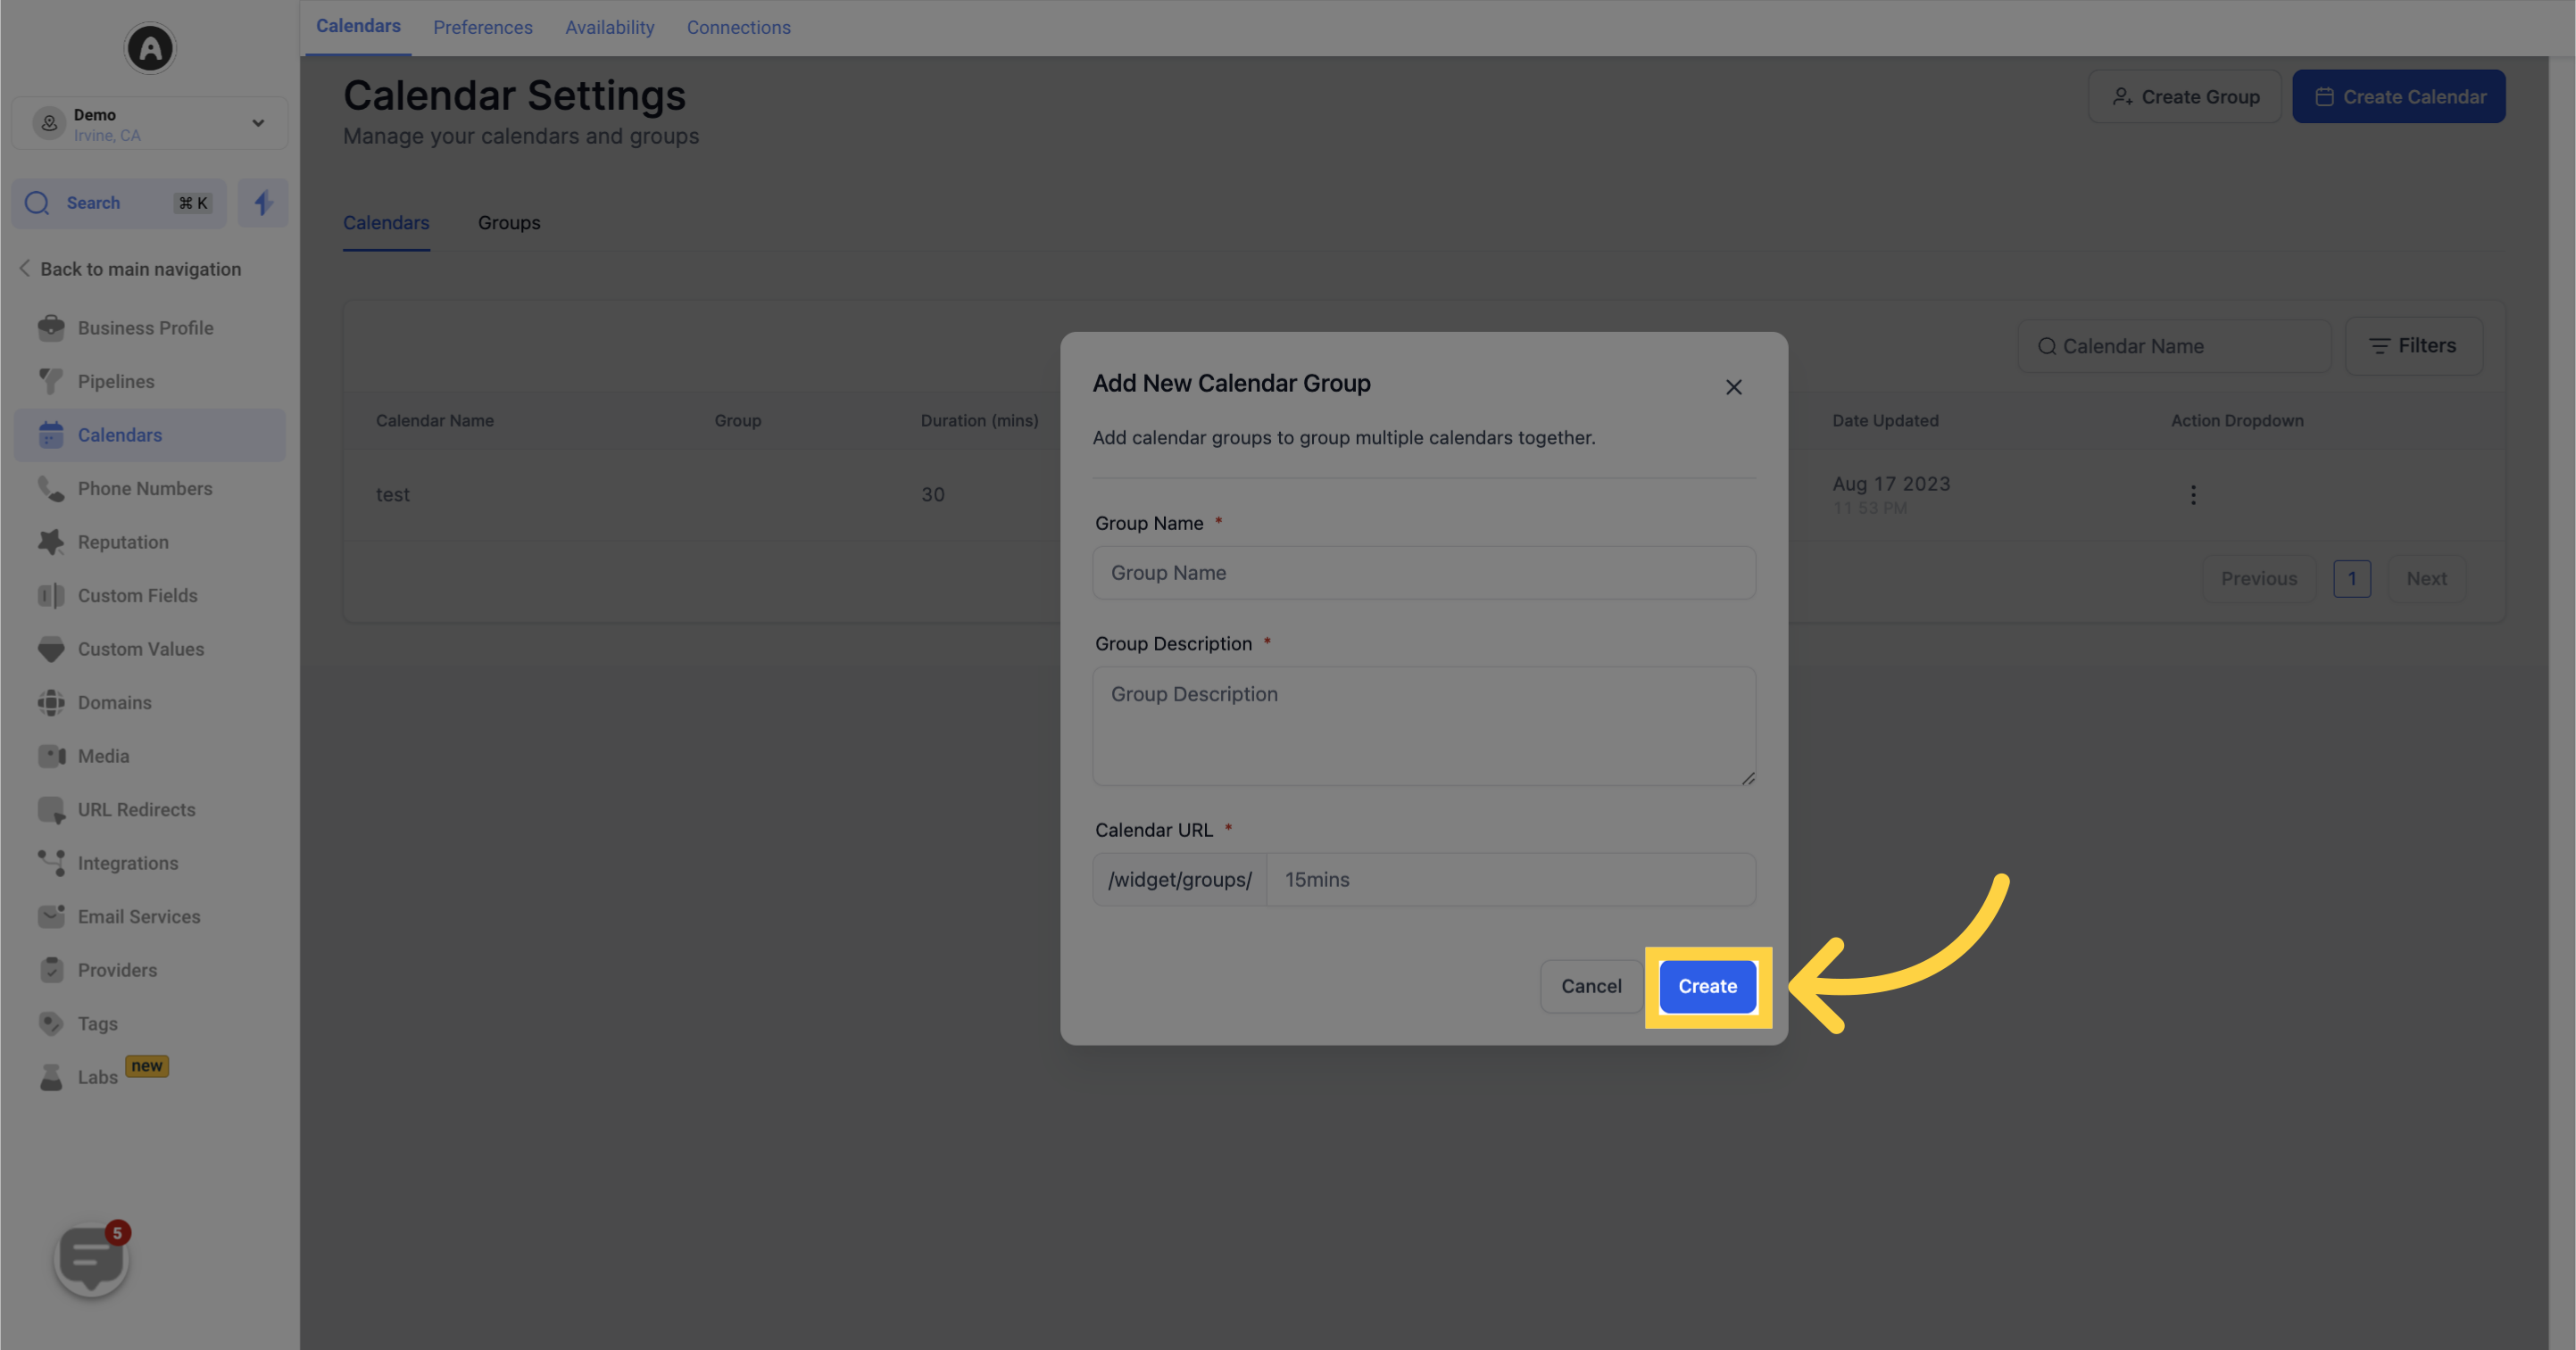Click the URL Redirects icon
The width and height of the screenshot is (2576, 1350).
pos(51,809)
